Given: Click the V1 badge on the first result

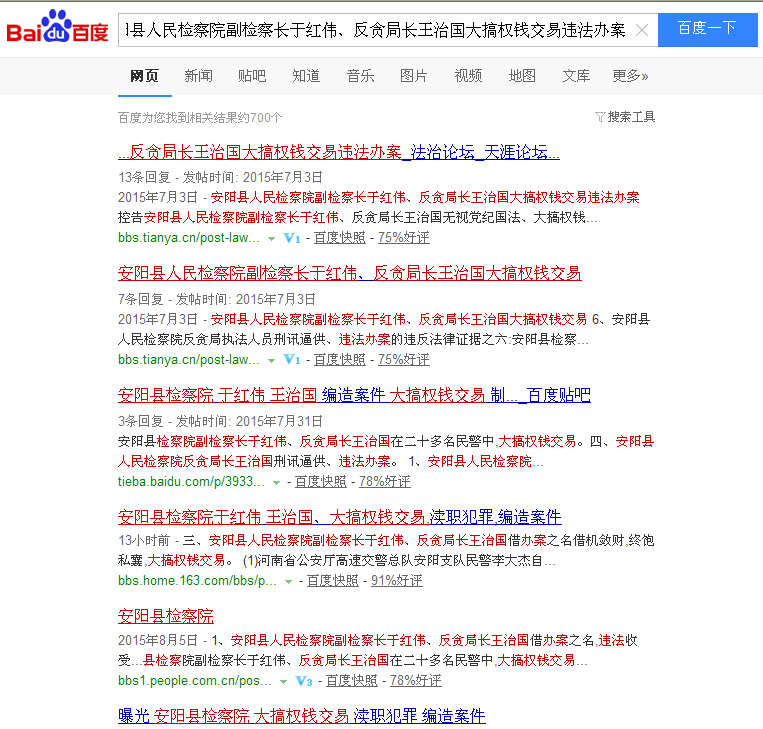Looking at the screenshot, I should tap(292, 238).
